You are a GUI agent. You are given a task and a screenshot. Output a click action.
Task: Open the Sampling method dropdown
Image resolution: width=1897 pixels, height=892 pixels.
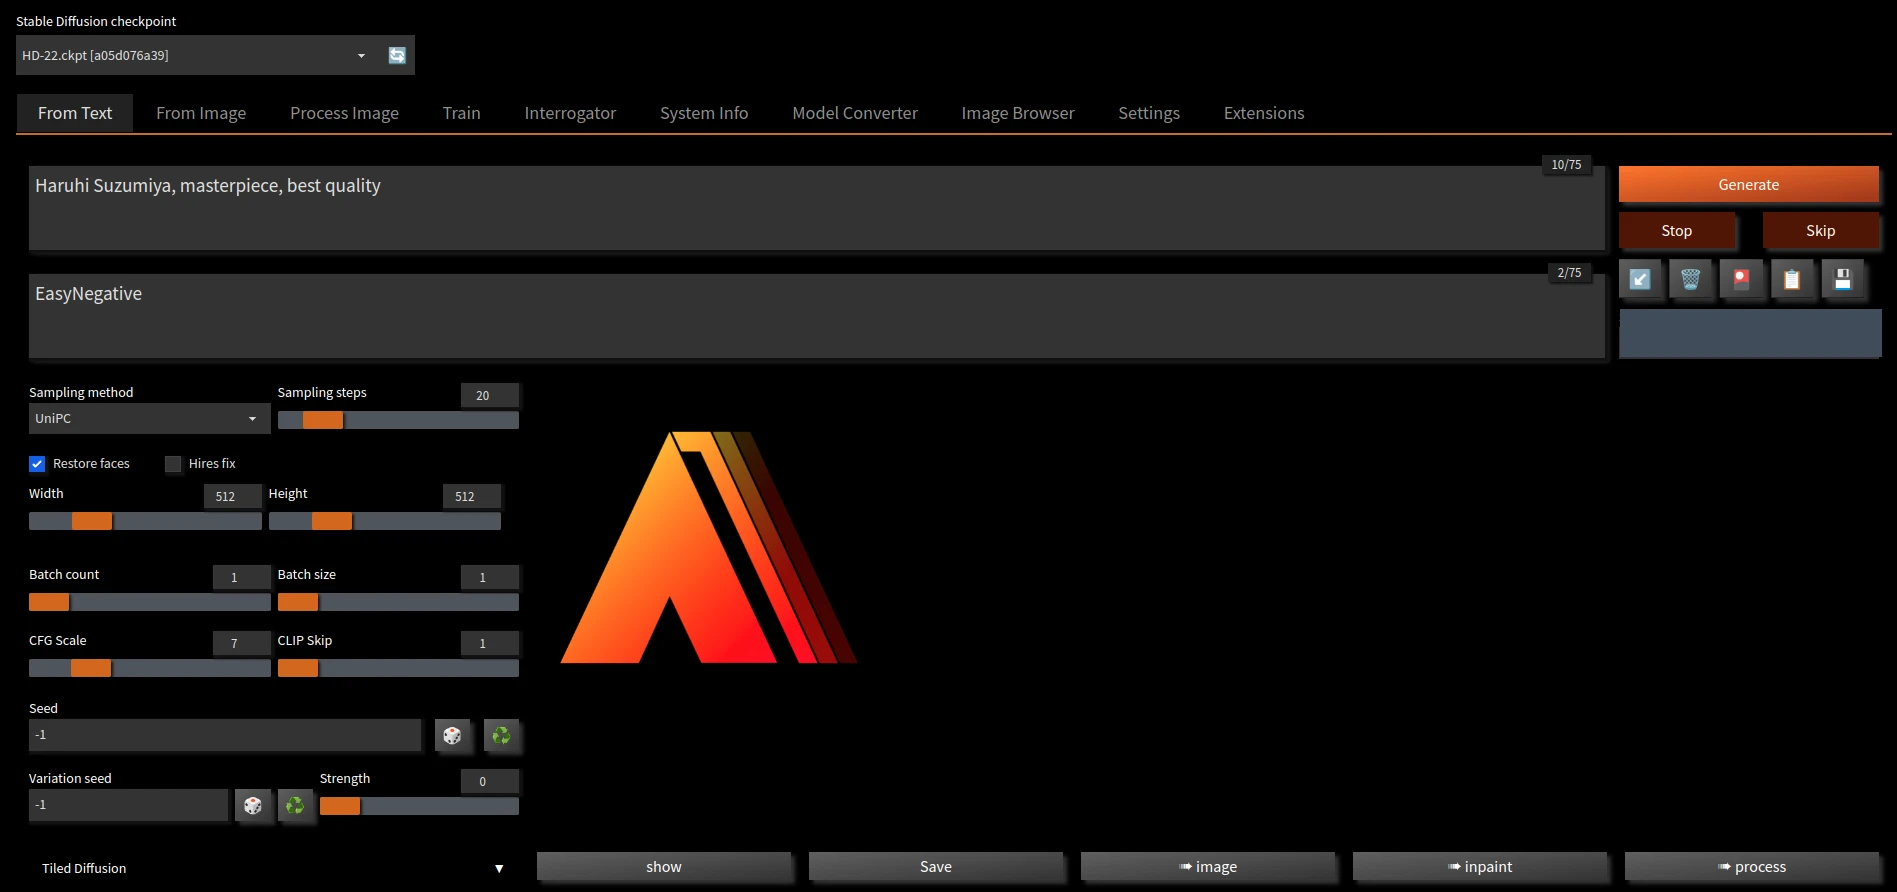coord(149,419)
